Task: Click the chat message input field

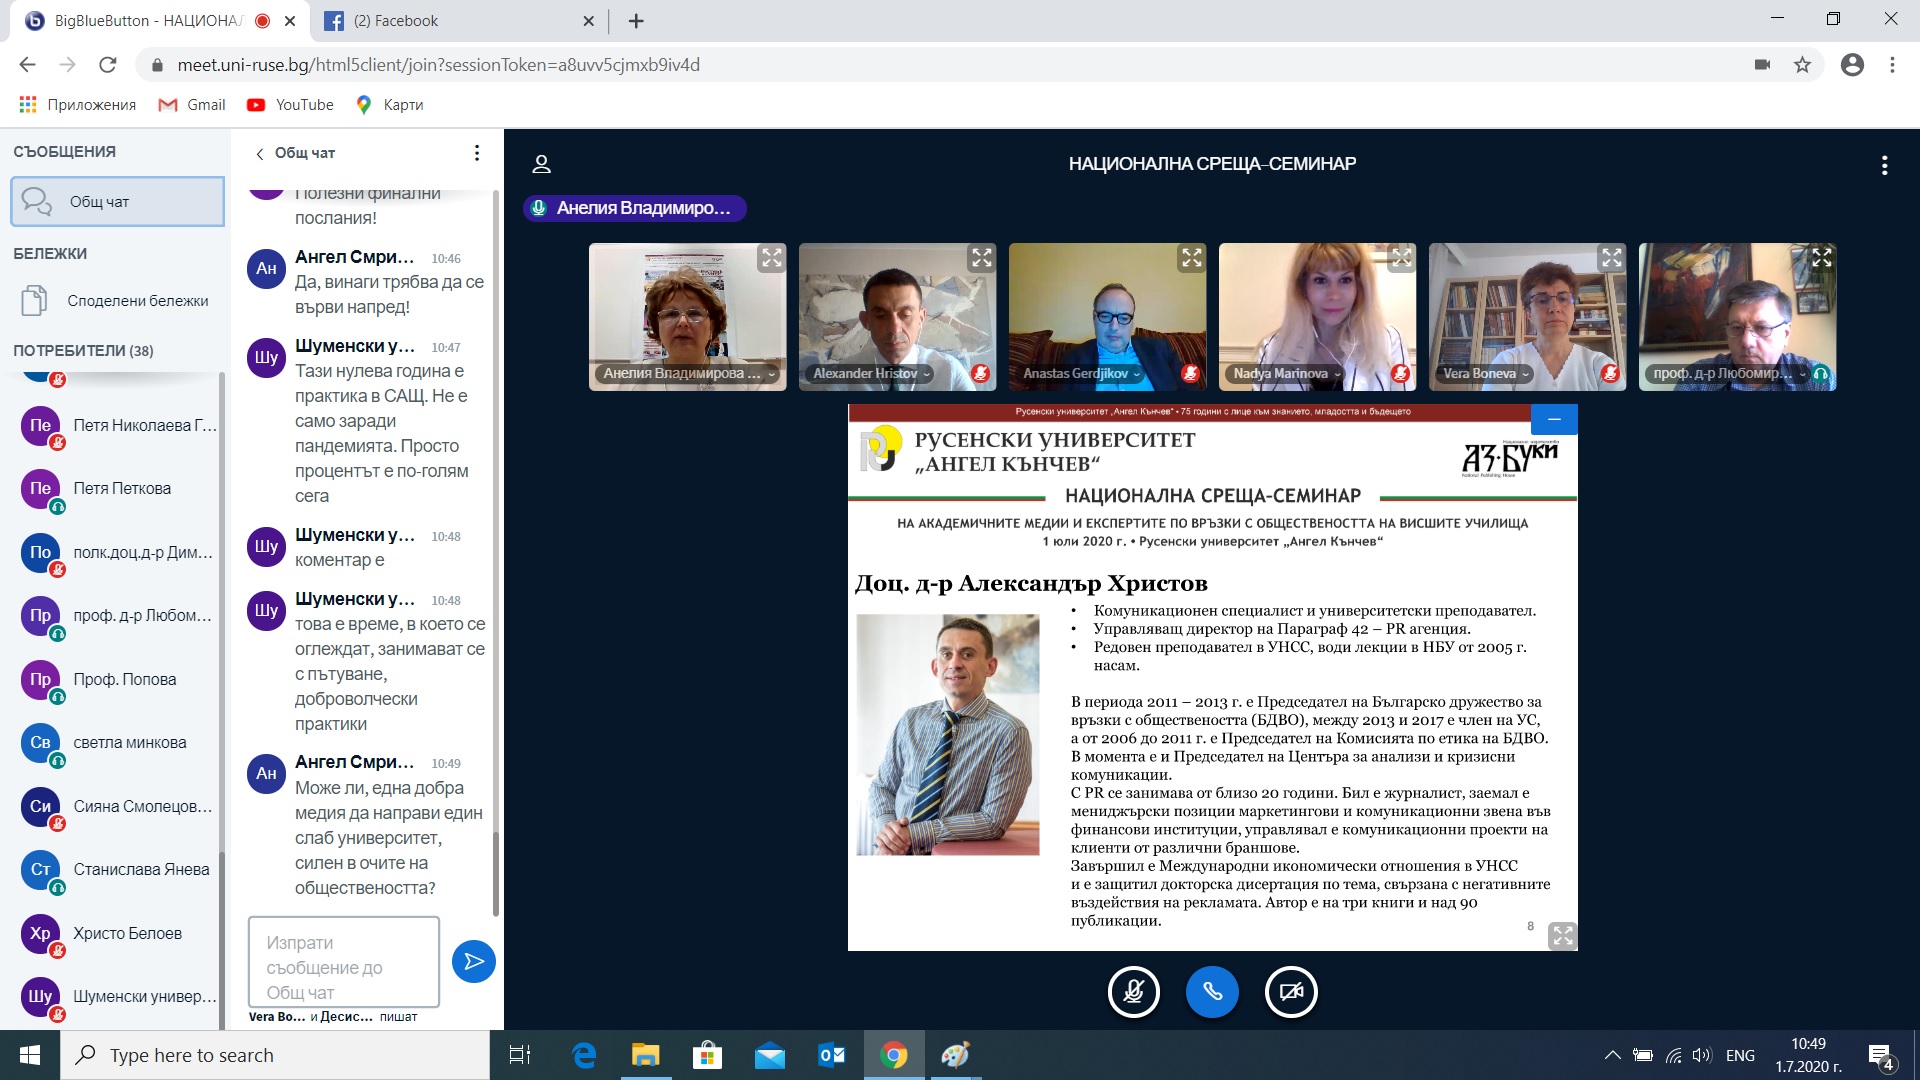Action: click(343, 961)
